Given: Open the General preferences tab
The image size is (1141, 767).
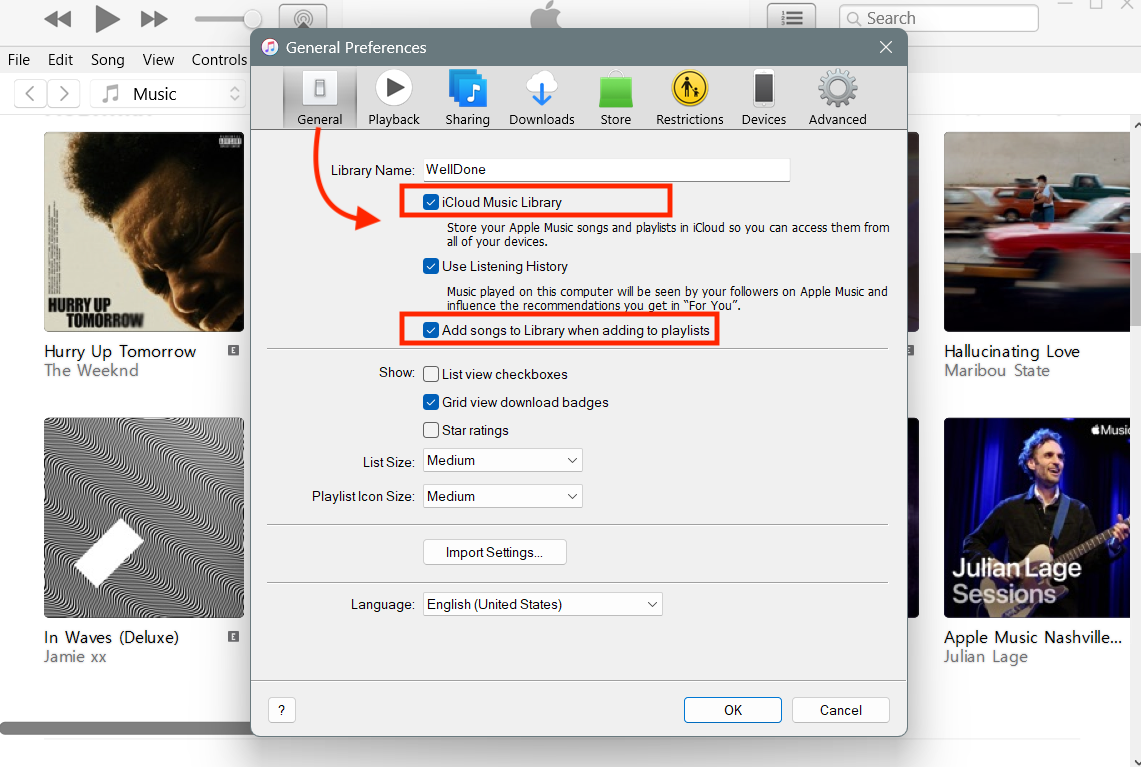Looking at the screenshot, I should pos(319,98).
